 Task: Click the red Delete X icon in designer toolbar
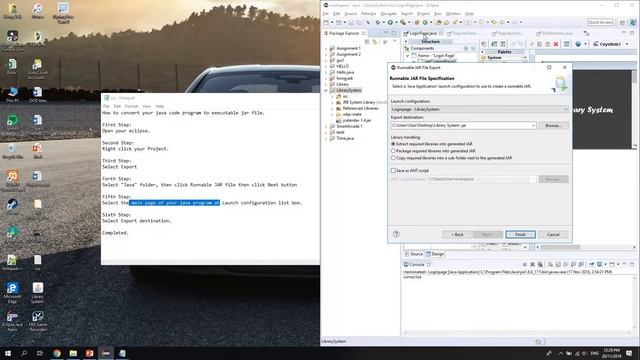pyautogui.click(x=556, y=44)
